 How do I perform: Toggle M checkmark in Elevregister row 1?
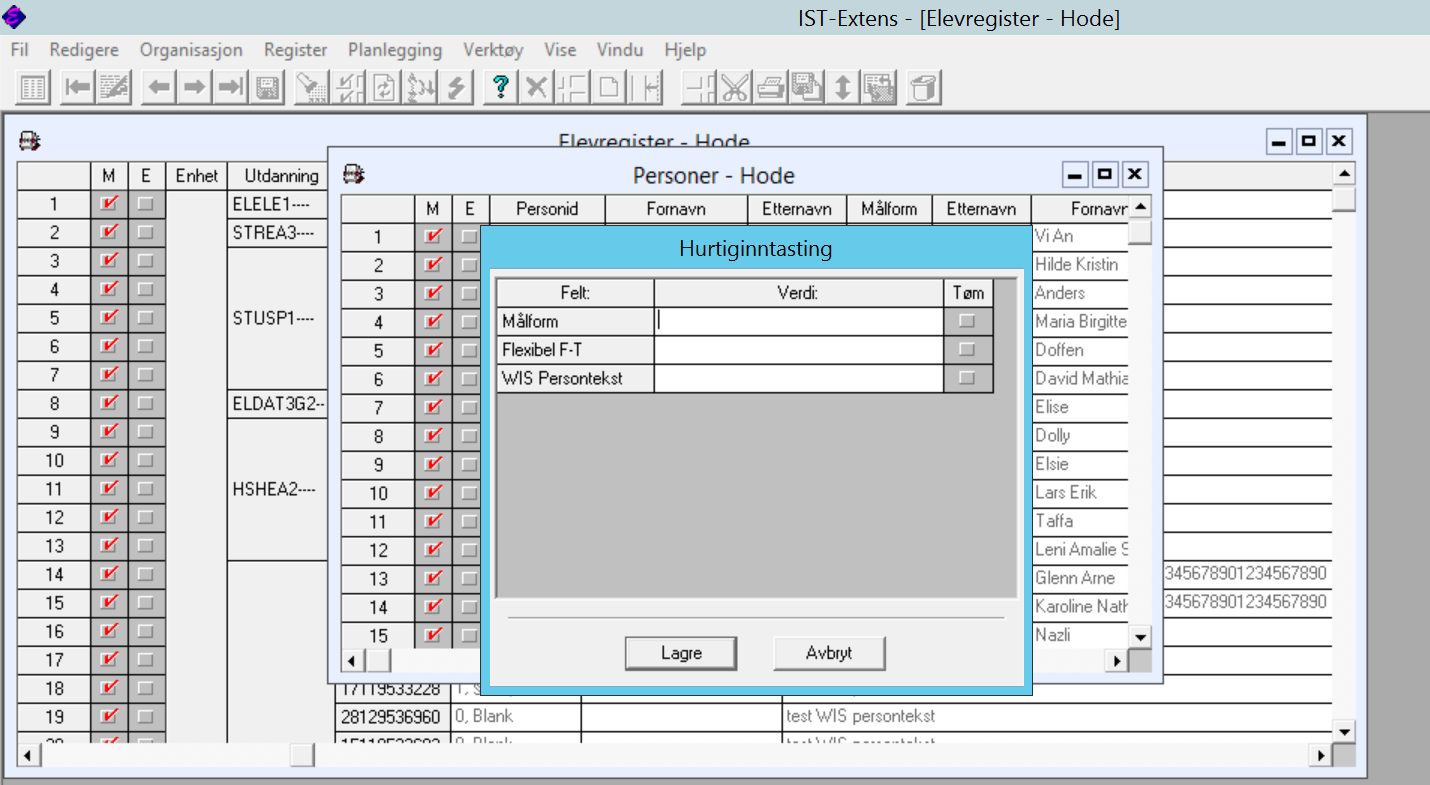pyautogui.click(x=110, y=204)
